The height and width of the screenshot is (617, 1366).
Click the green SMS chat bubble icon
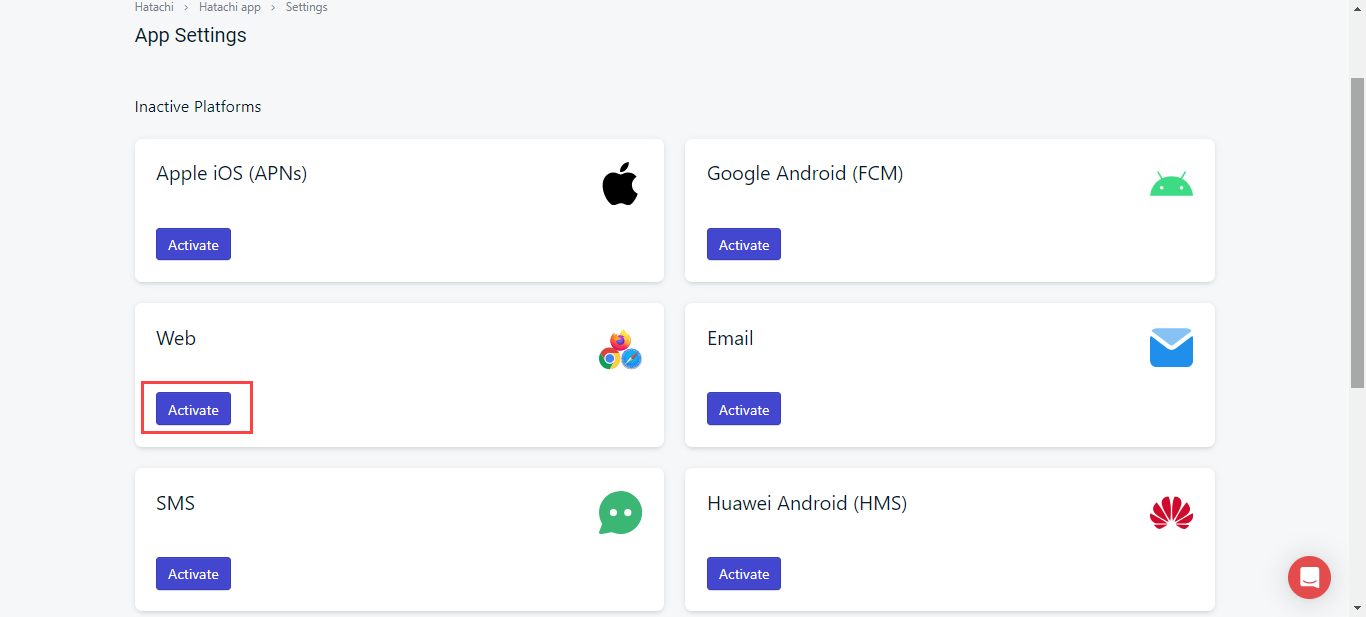pyautogui.click(x=620, y=513)
